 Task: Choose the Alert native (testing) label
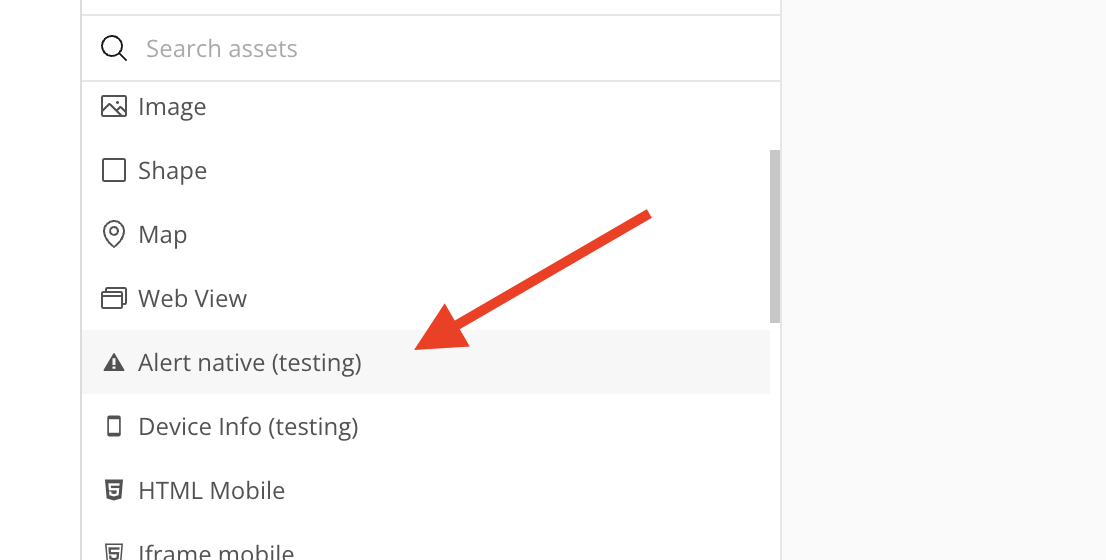250,363
